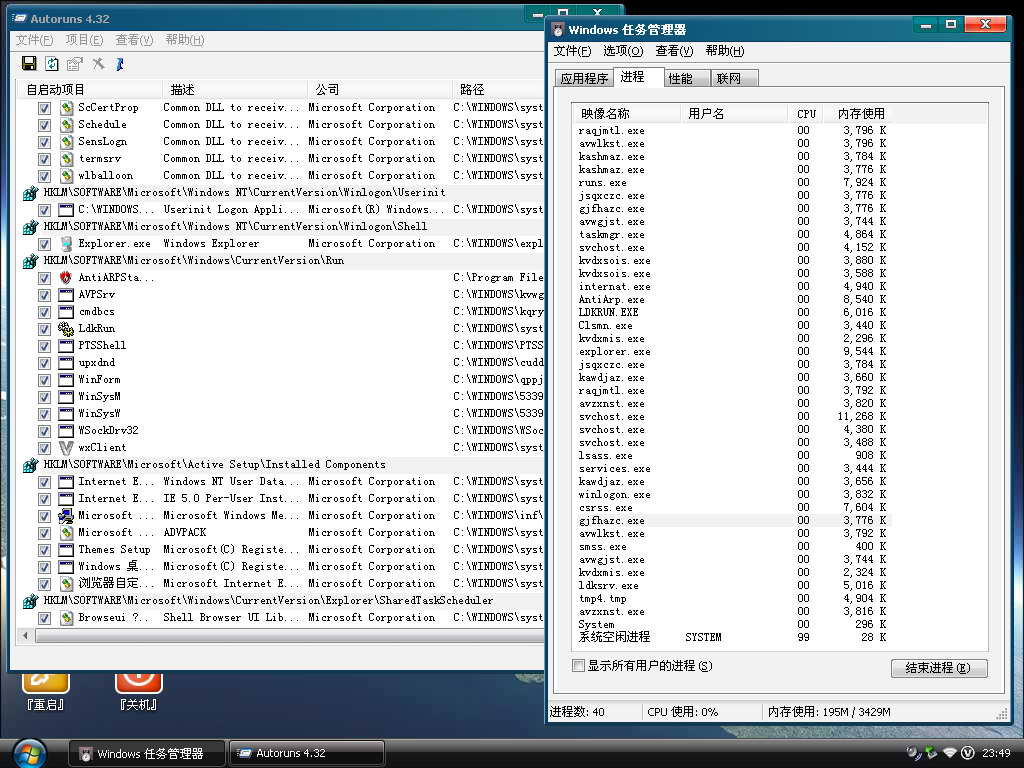This screenshot has height=768, width=1024.
Task: Select the LdkRun entry gear icon
Action: pyautogui.click(x=66, y=328)
